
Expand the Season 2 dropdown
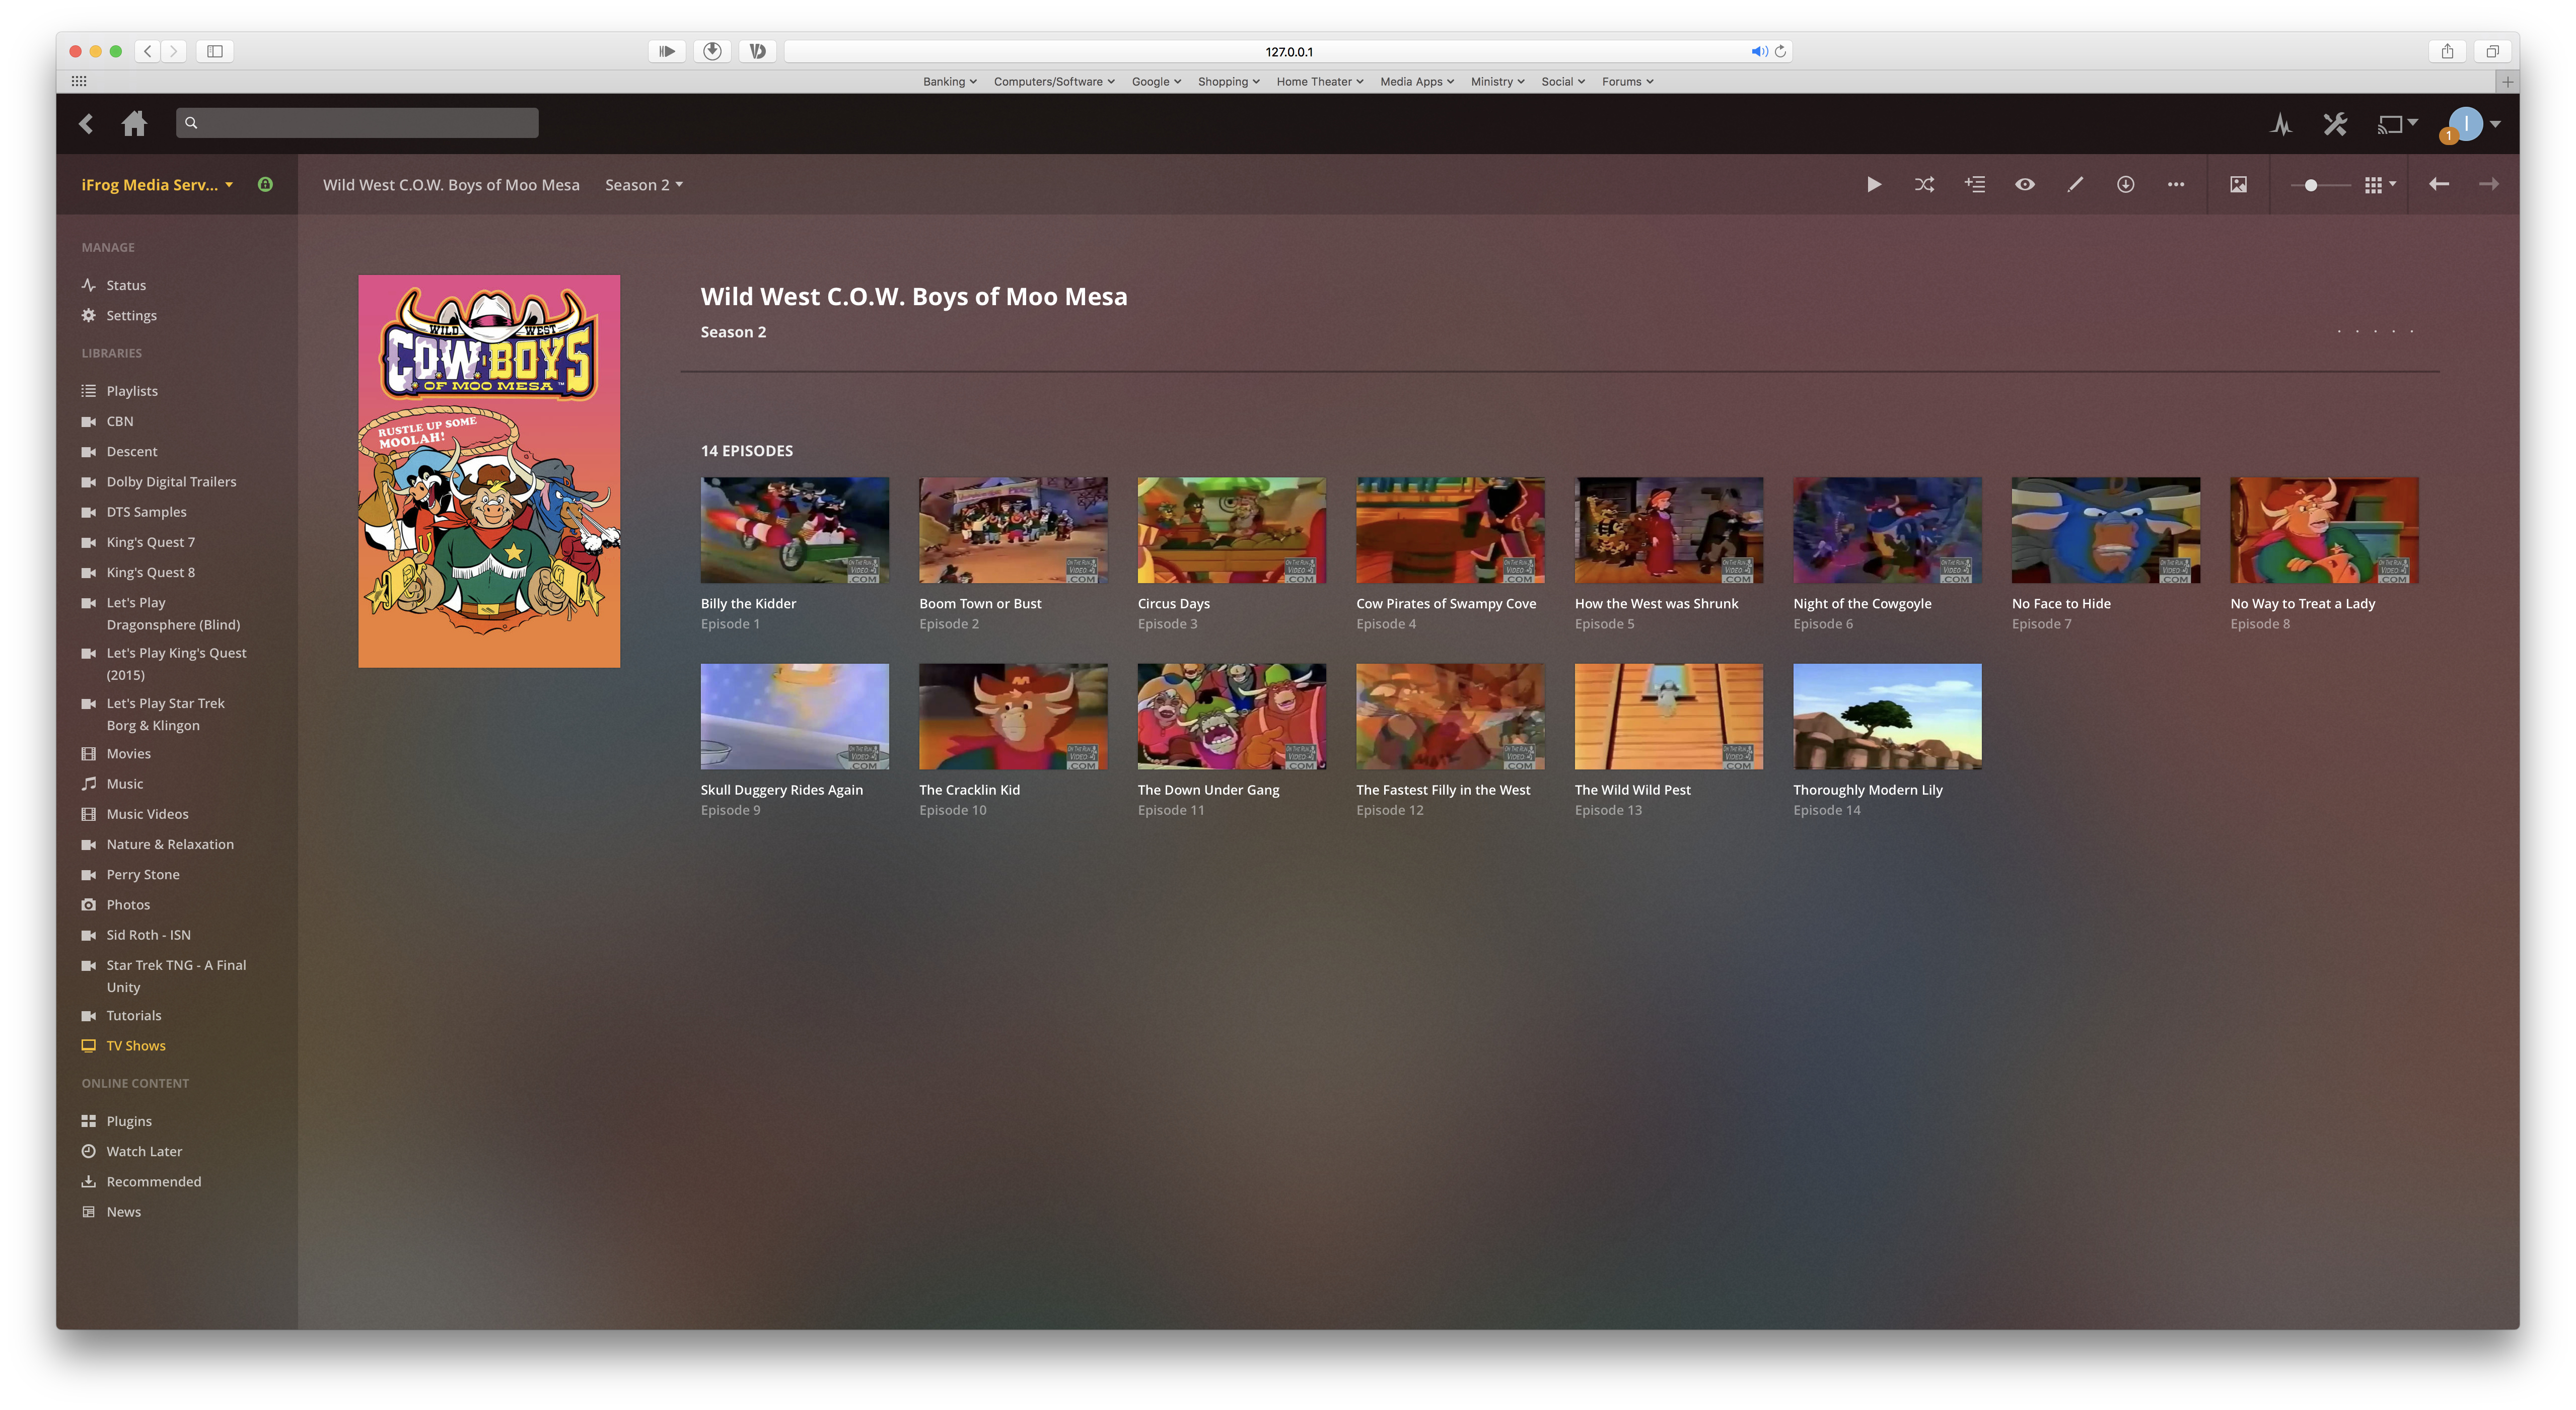coord(643,184)
